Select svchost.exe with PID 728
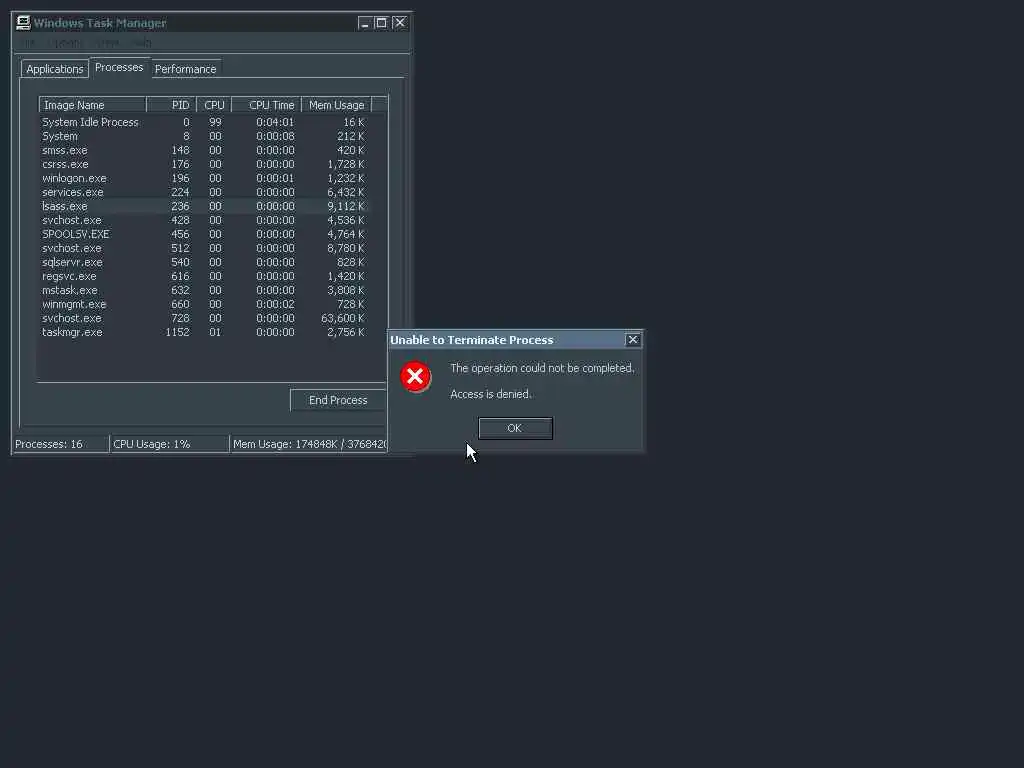The image size is (1024, 768). [204, 319]
